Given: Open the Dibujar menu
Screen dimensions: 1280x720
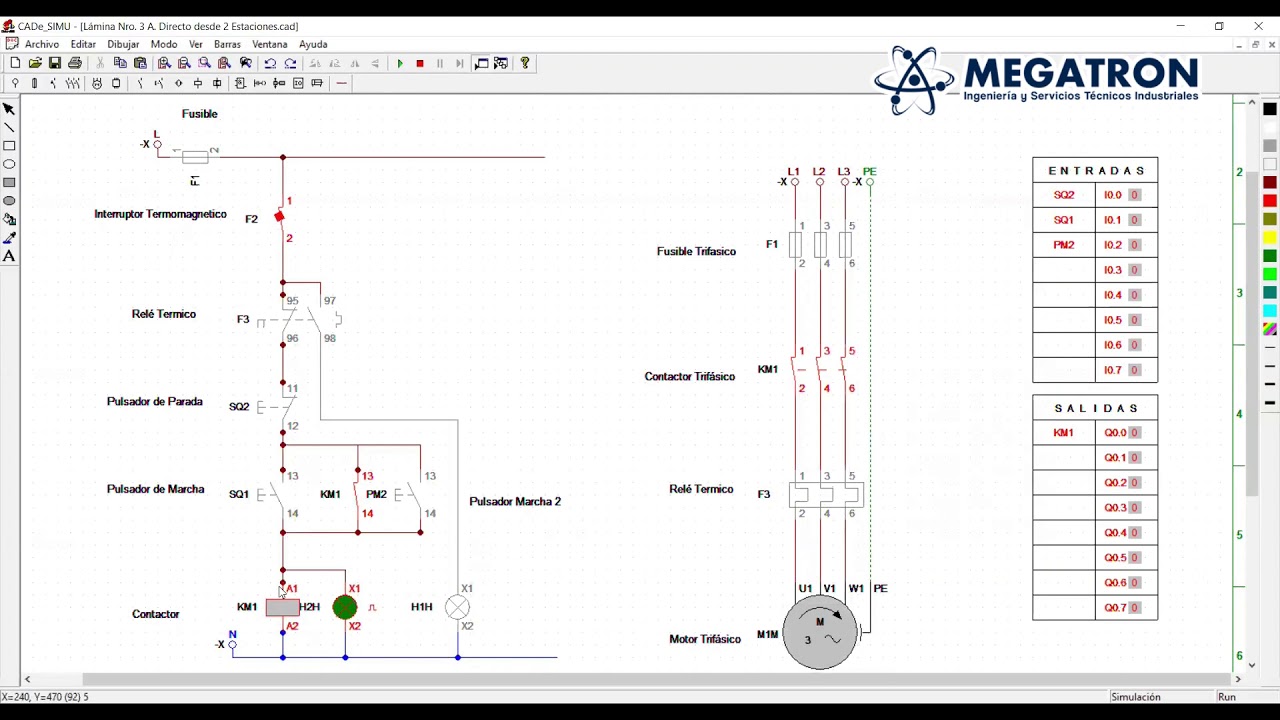Looking at the screenshot, I should (x=123, y=44).
